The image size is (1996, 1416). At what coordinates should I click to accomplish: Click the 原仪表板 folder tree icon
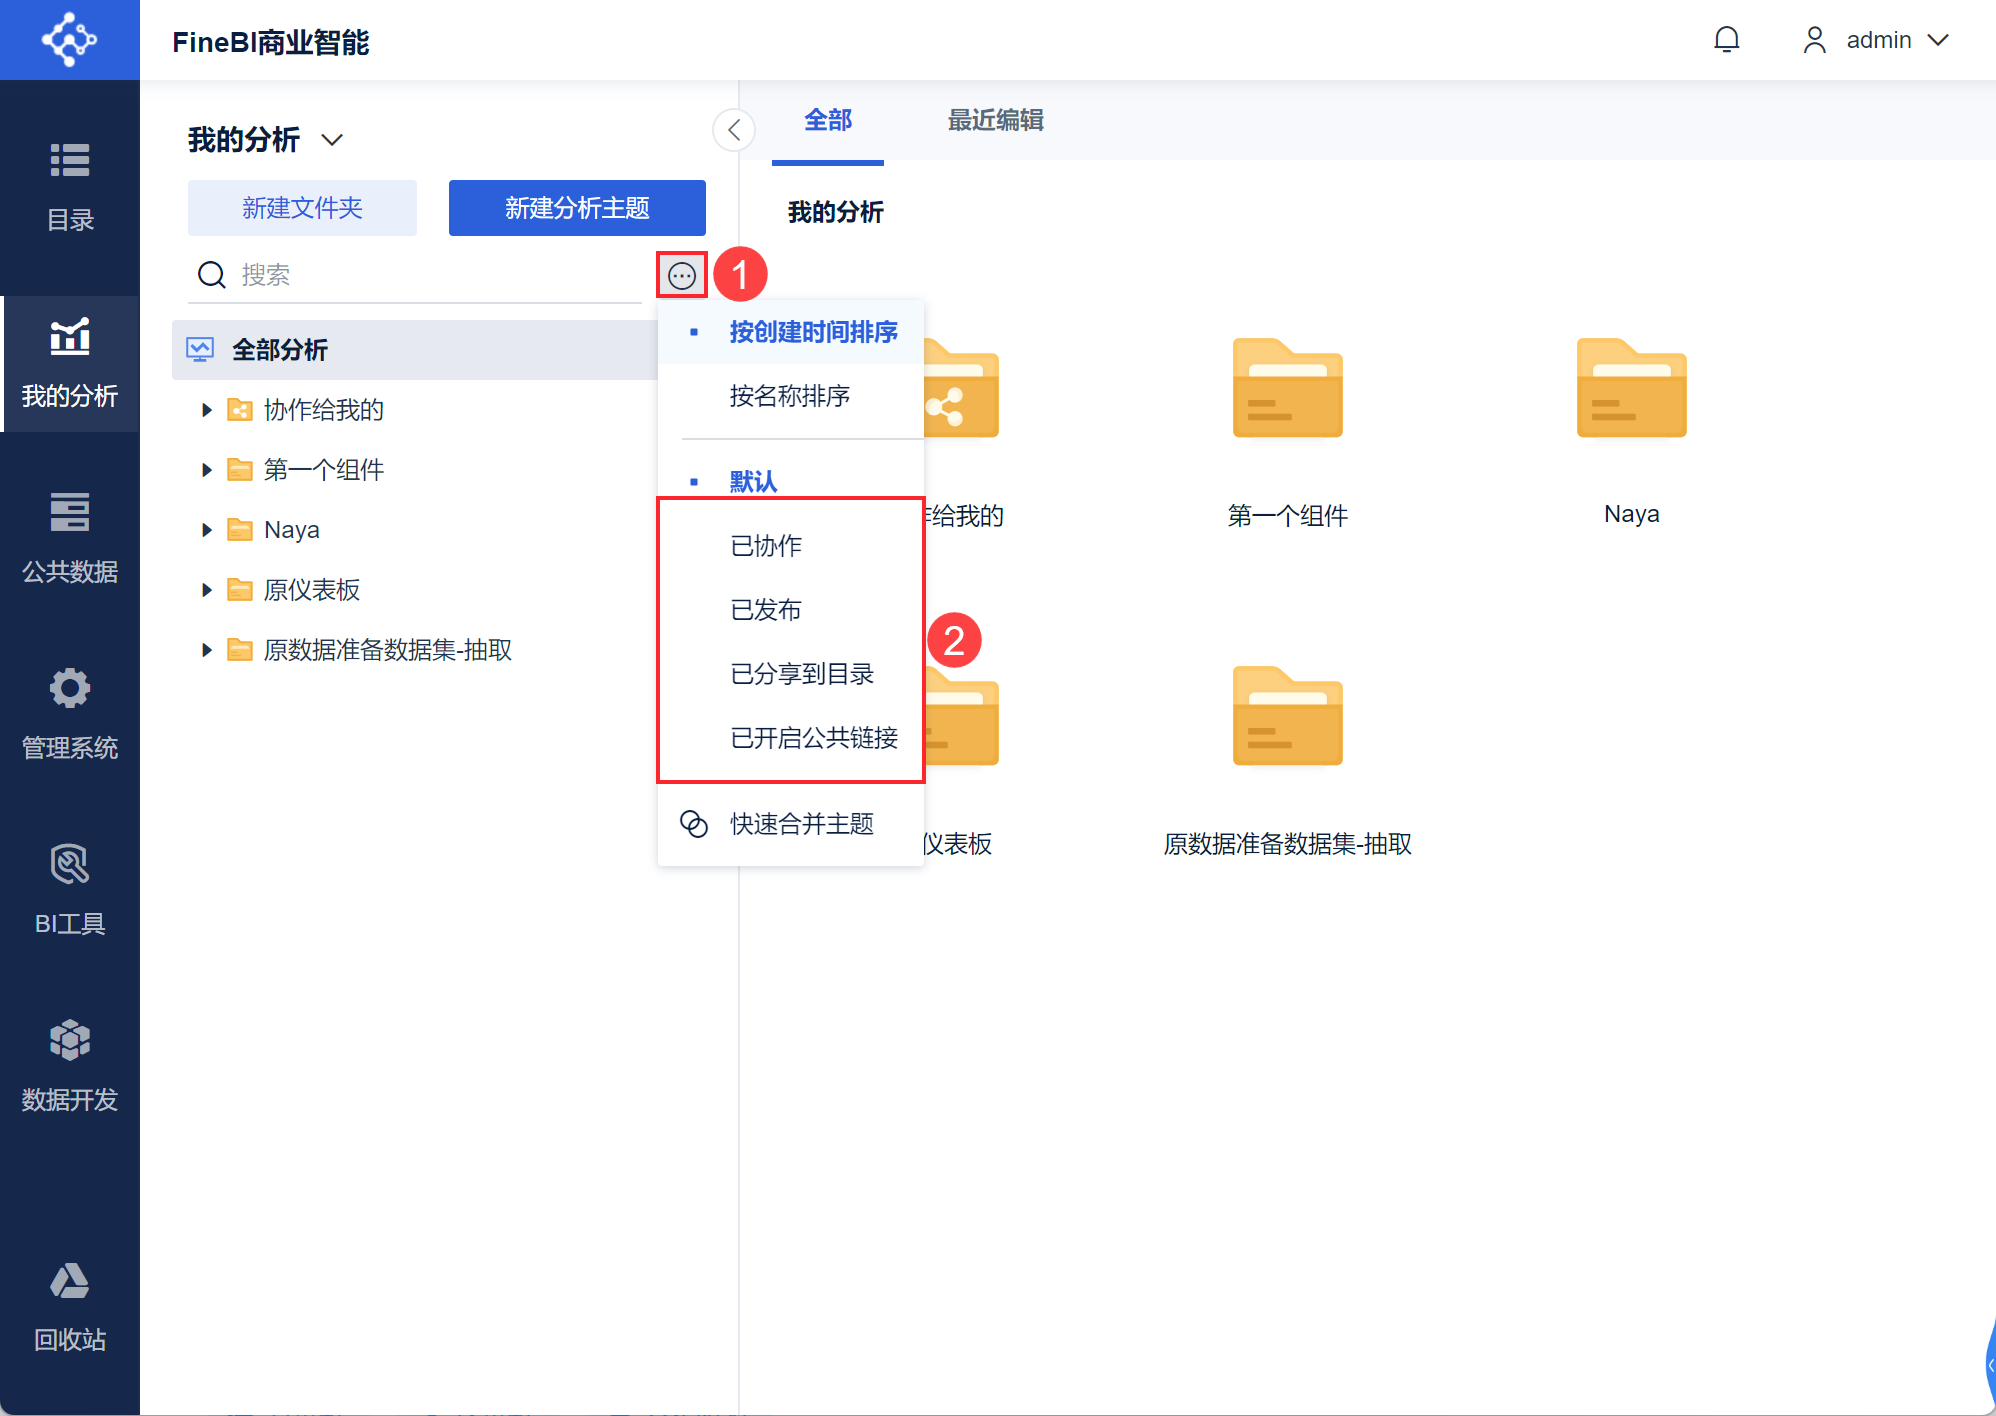click(x=240, y=590)
